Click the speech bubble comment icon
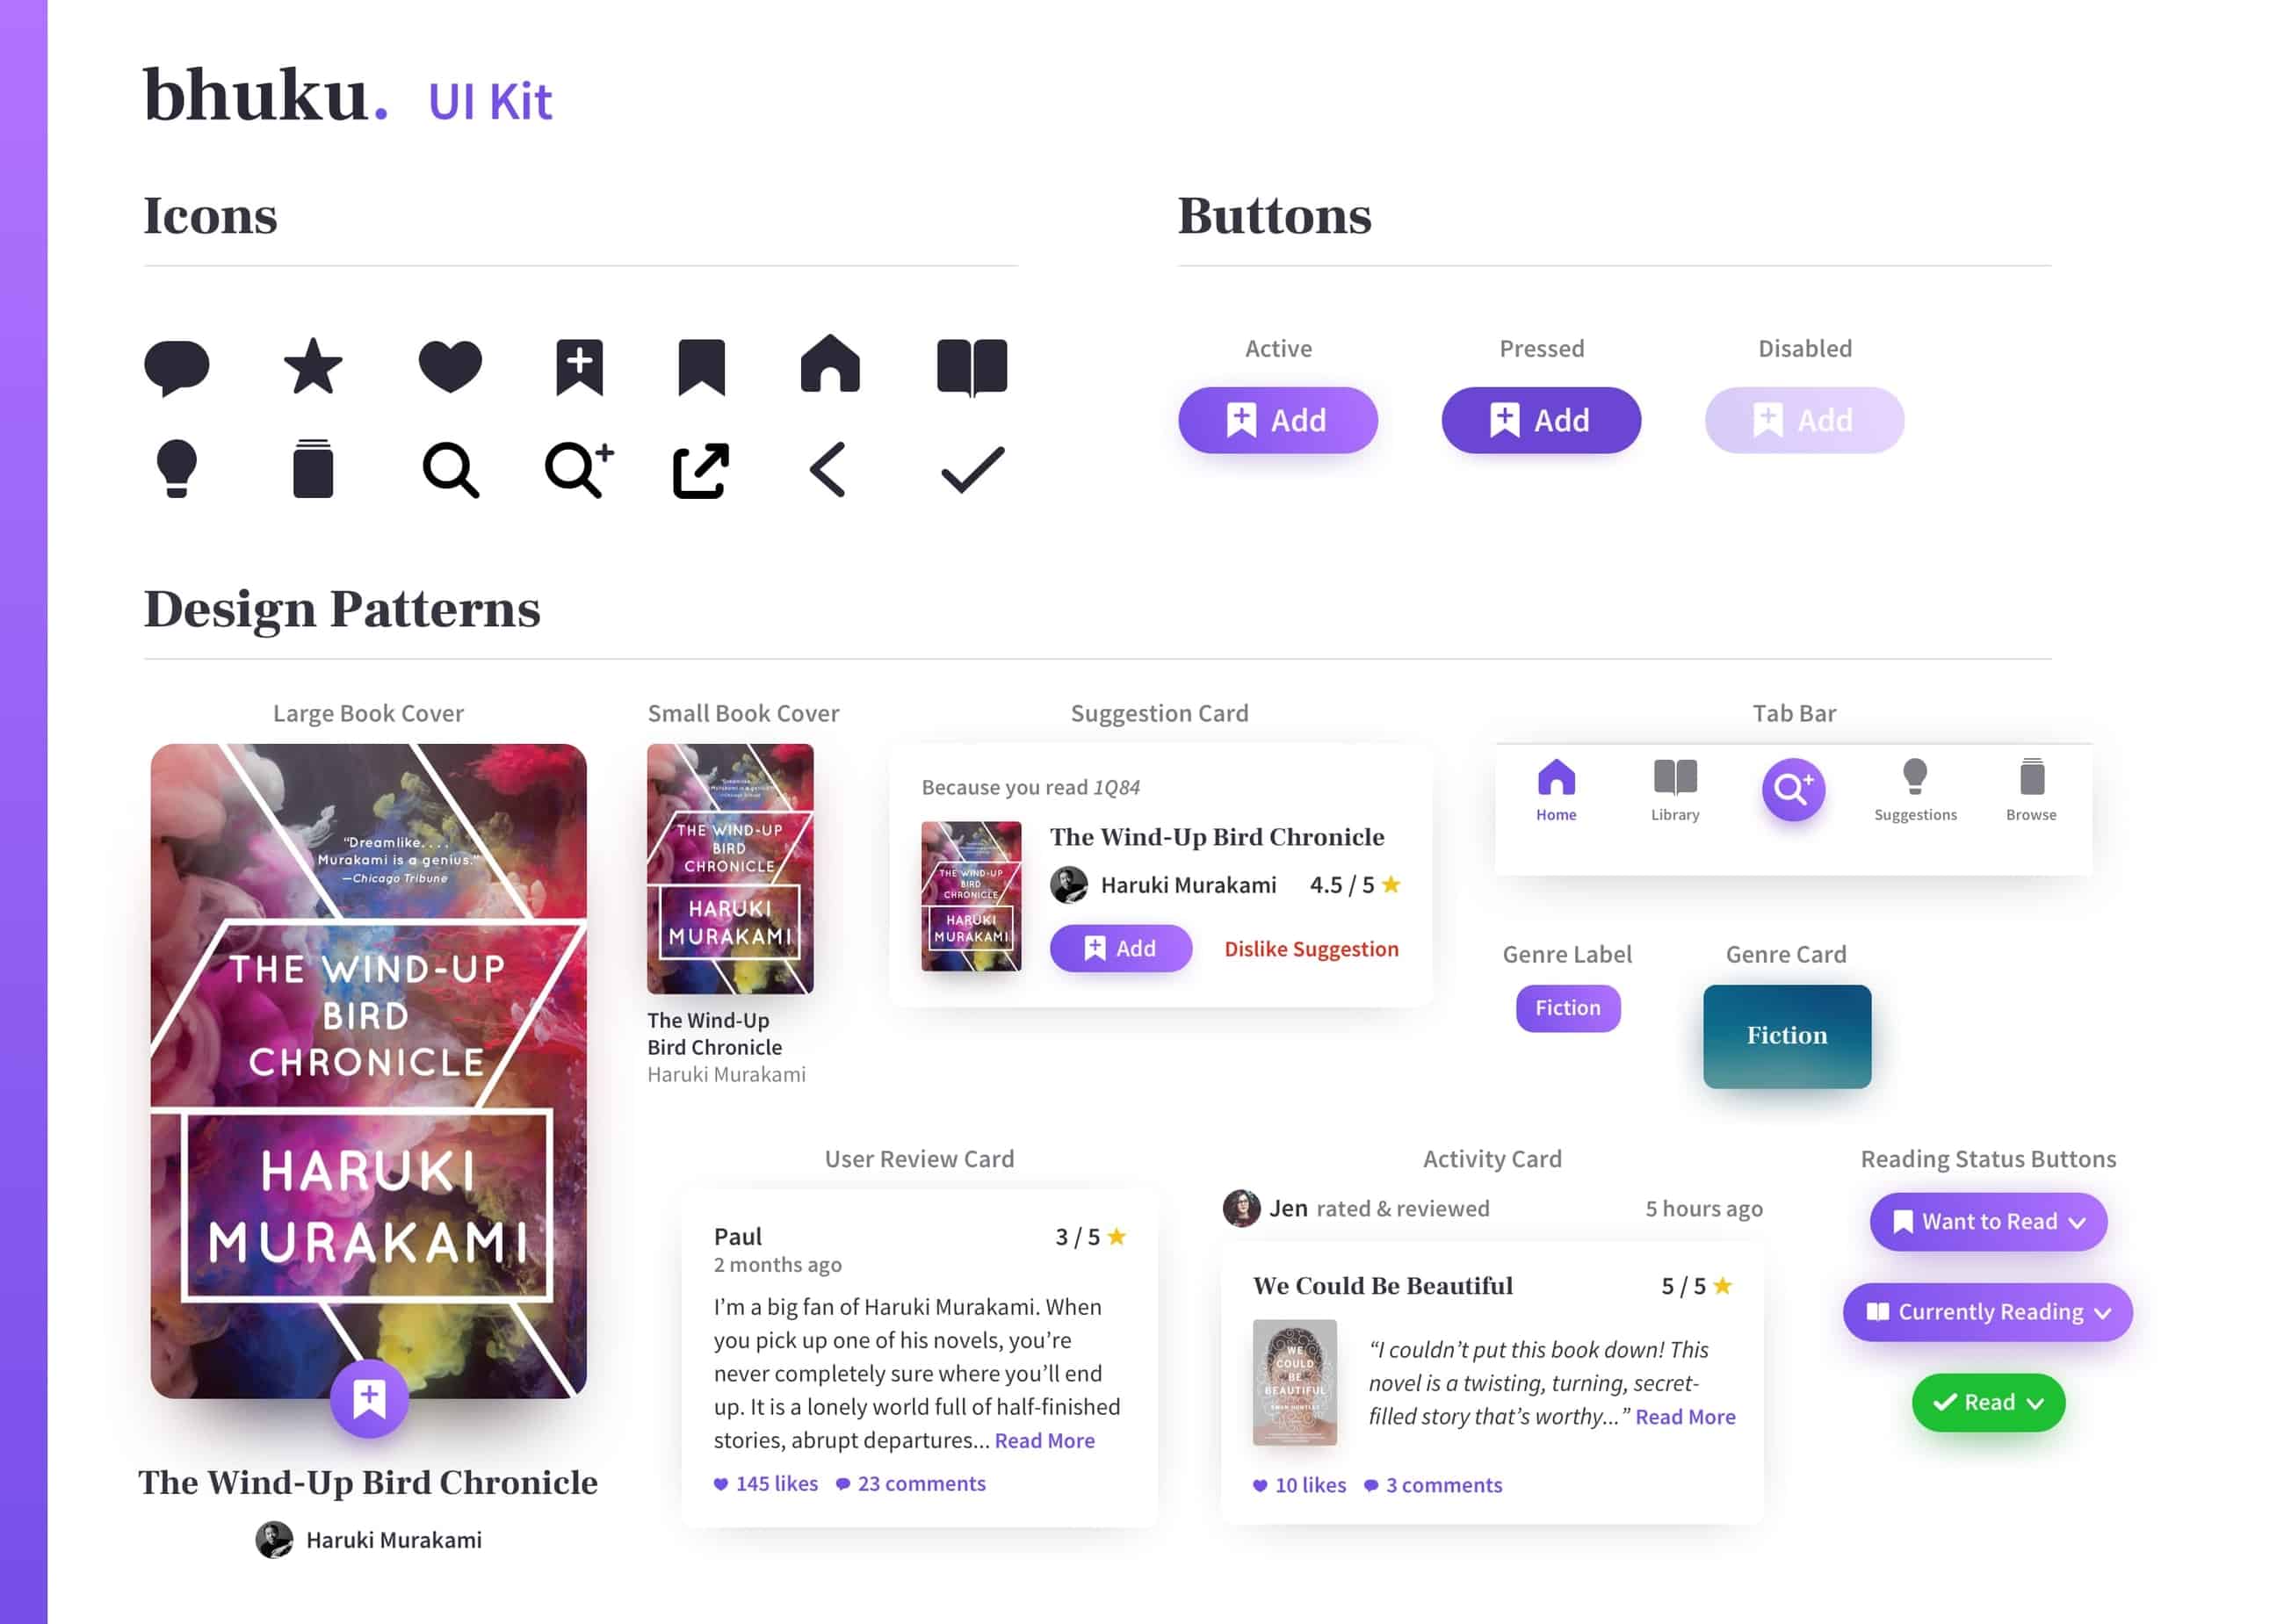The image size is (2284, 1624). tap(177, 367)
